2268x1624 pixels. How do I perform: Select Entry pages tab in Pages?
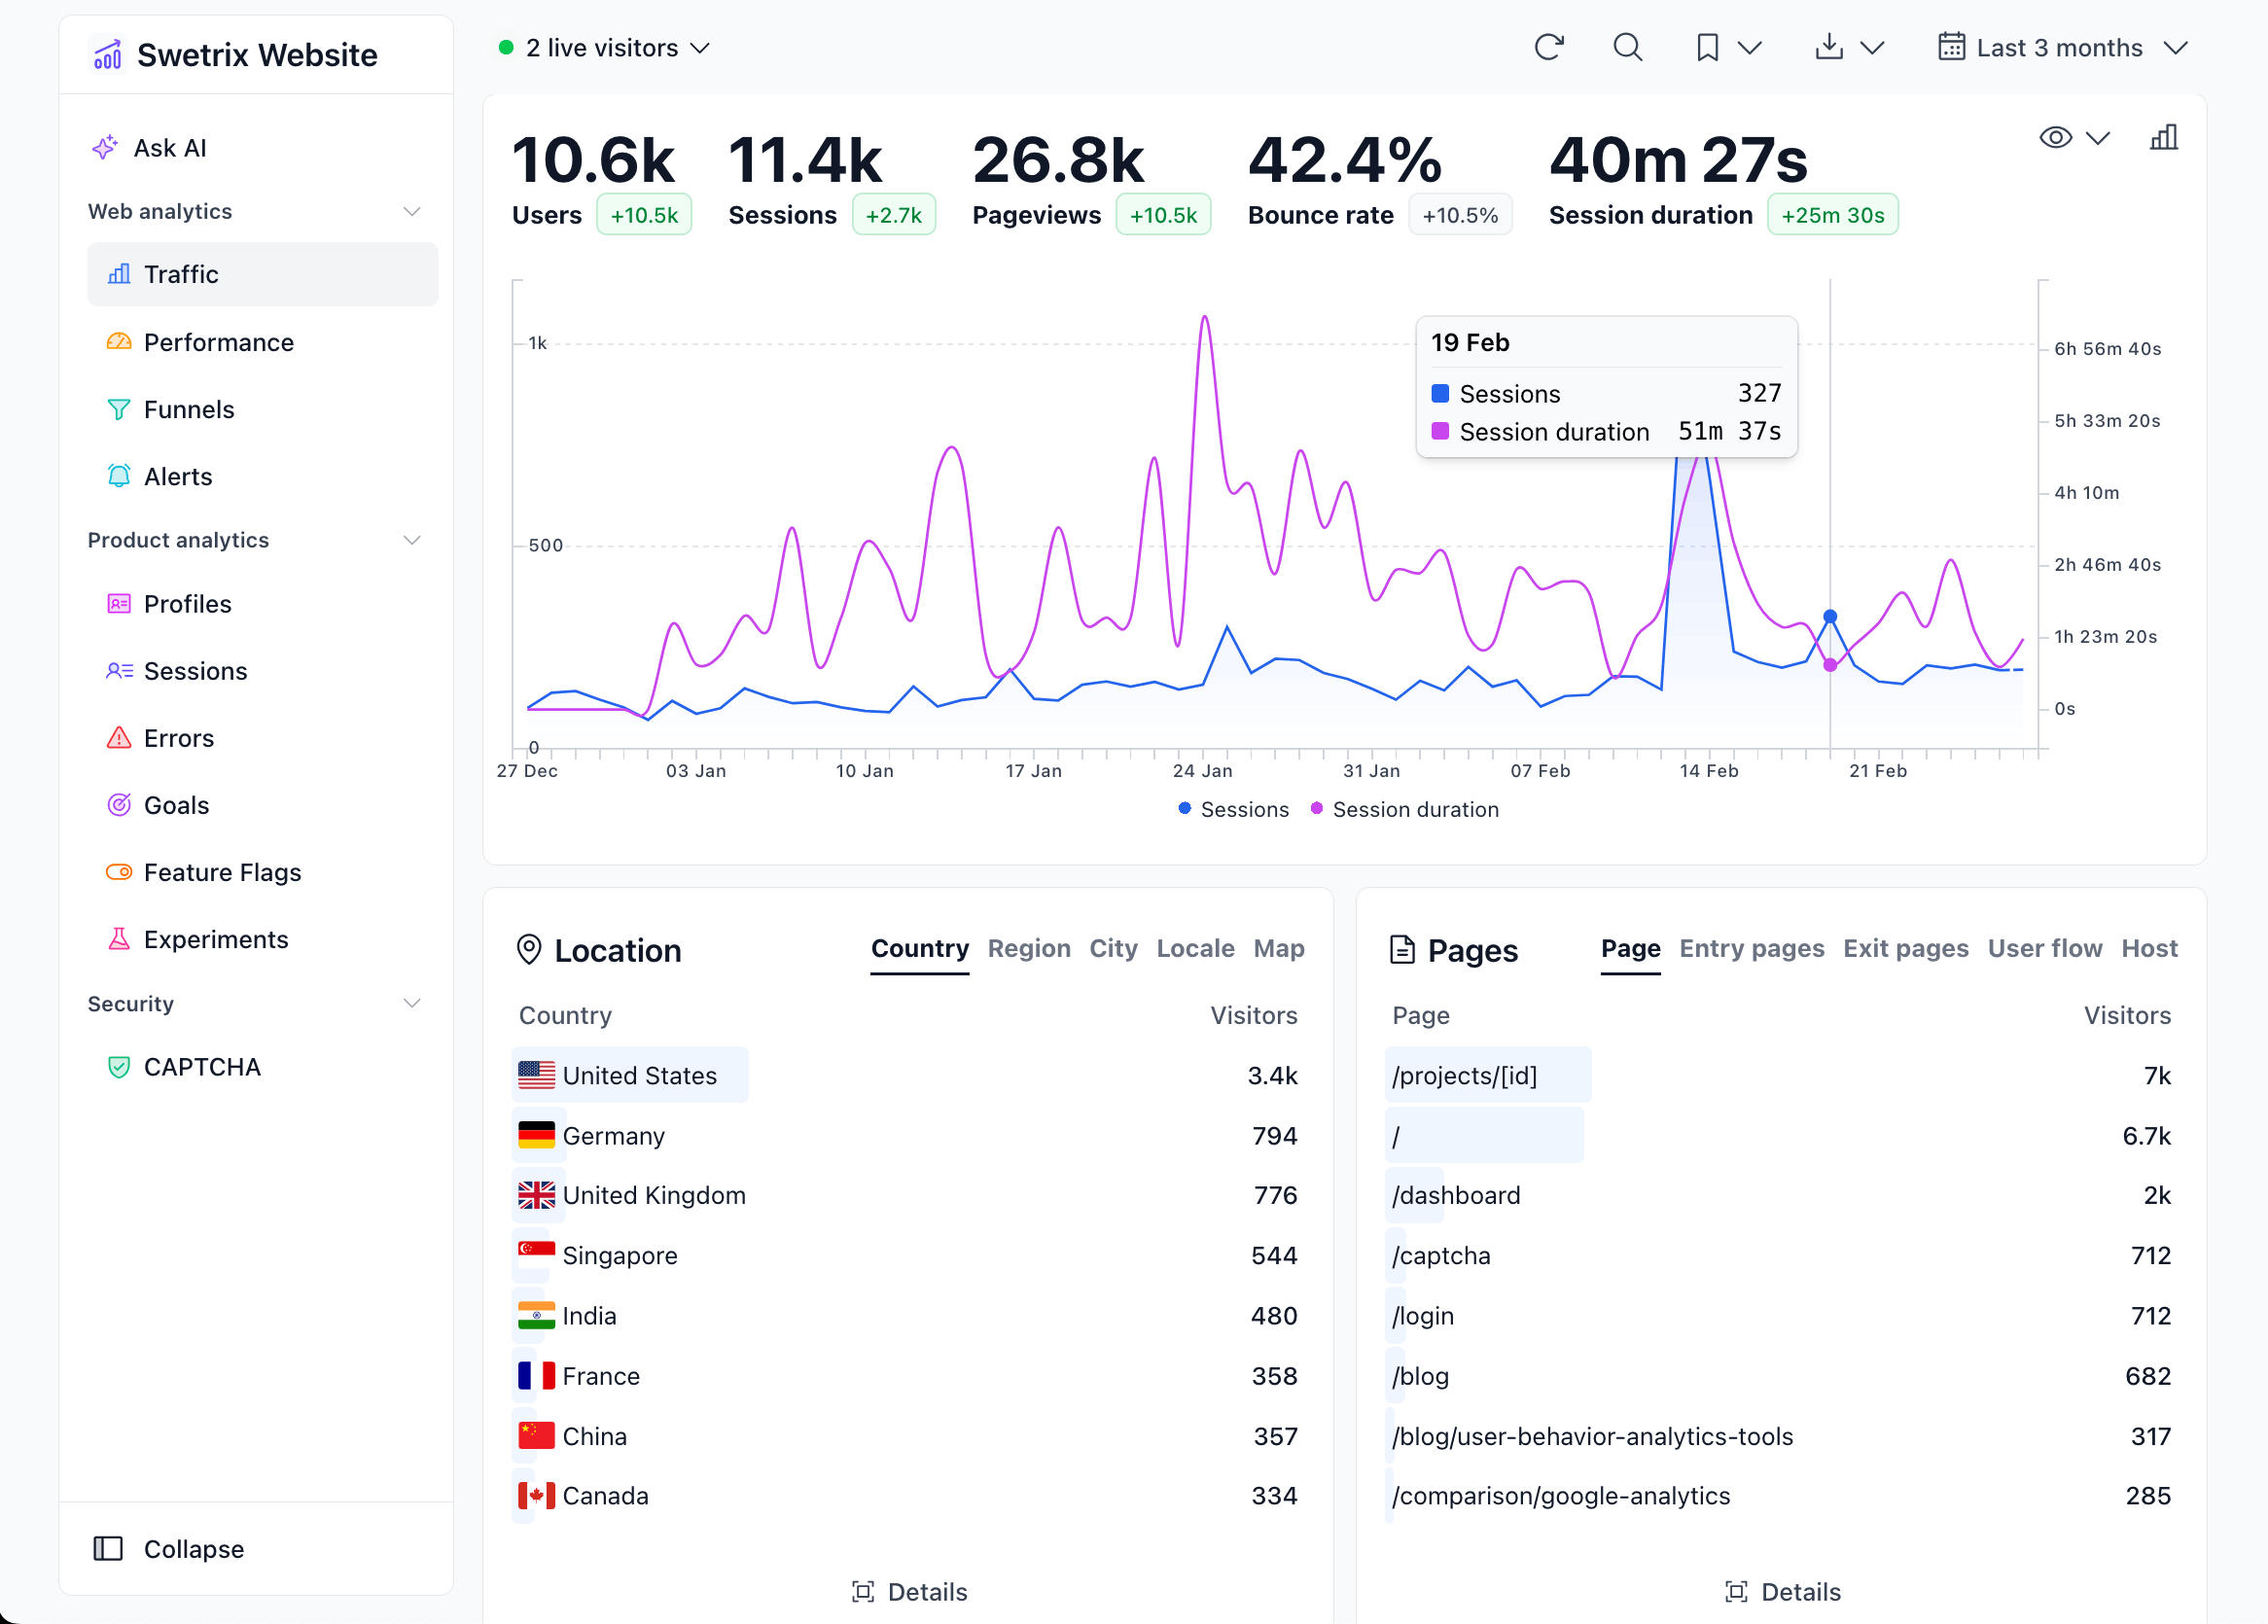click(1752, 948)
